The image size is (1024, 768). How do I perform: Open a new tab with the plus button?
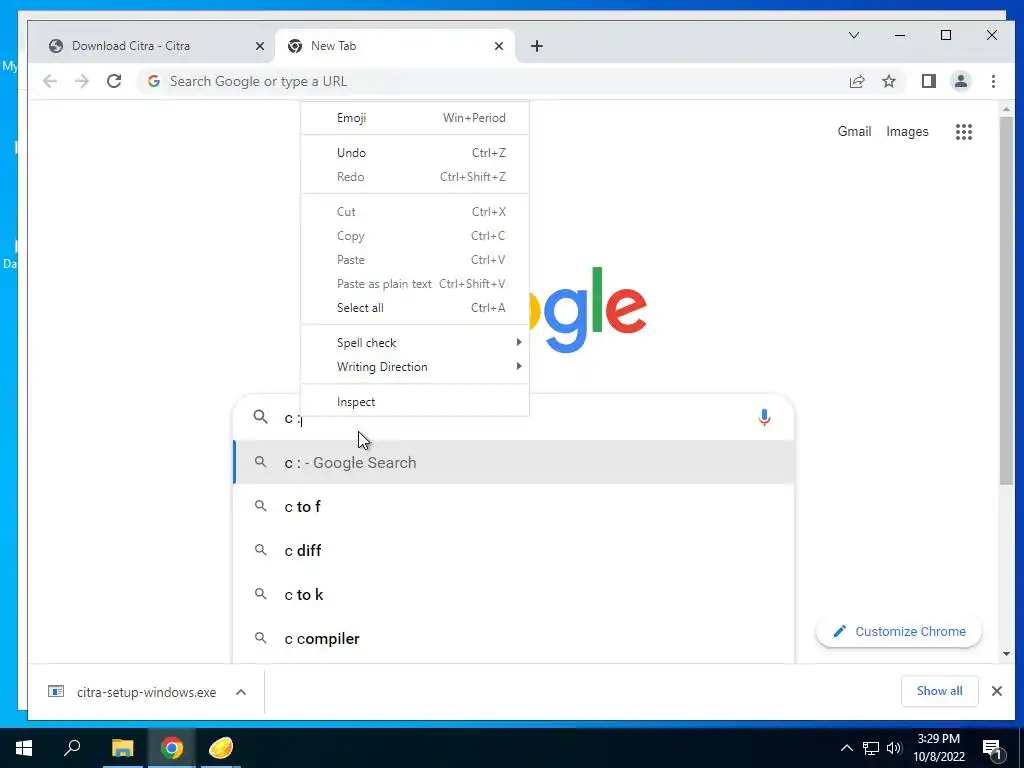pyautogui.click(x=537, y=46)
